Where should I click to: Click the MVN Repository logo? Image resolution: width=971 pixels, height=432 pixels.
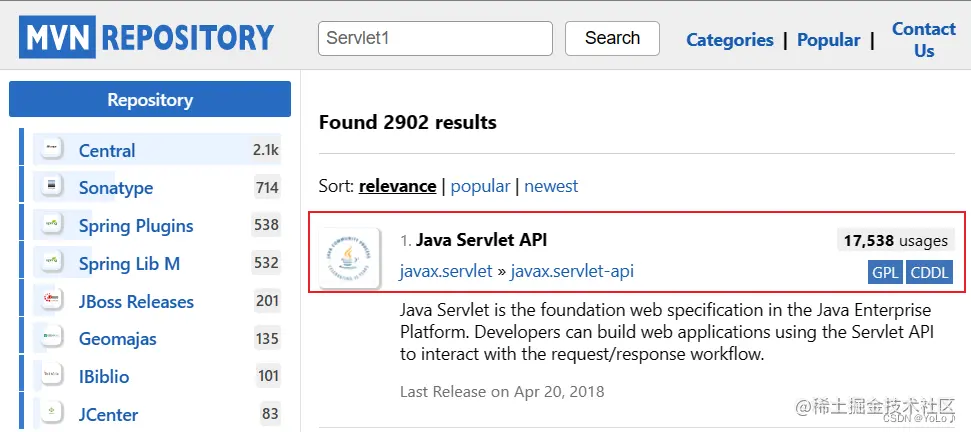[x=146, y=37]
